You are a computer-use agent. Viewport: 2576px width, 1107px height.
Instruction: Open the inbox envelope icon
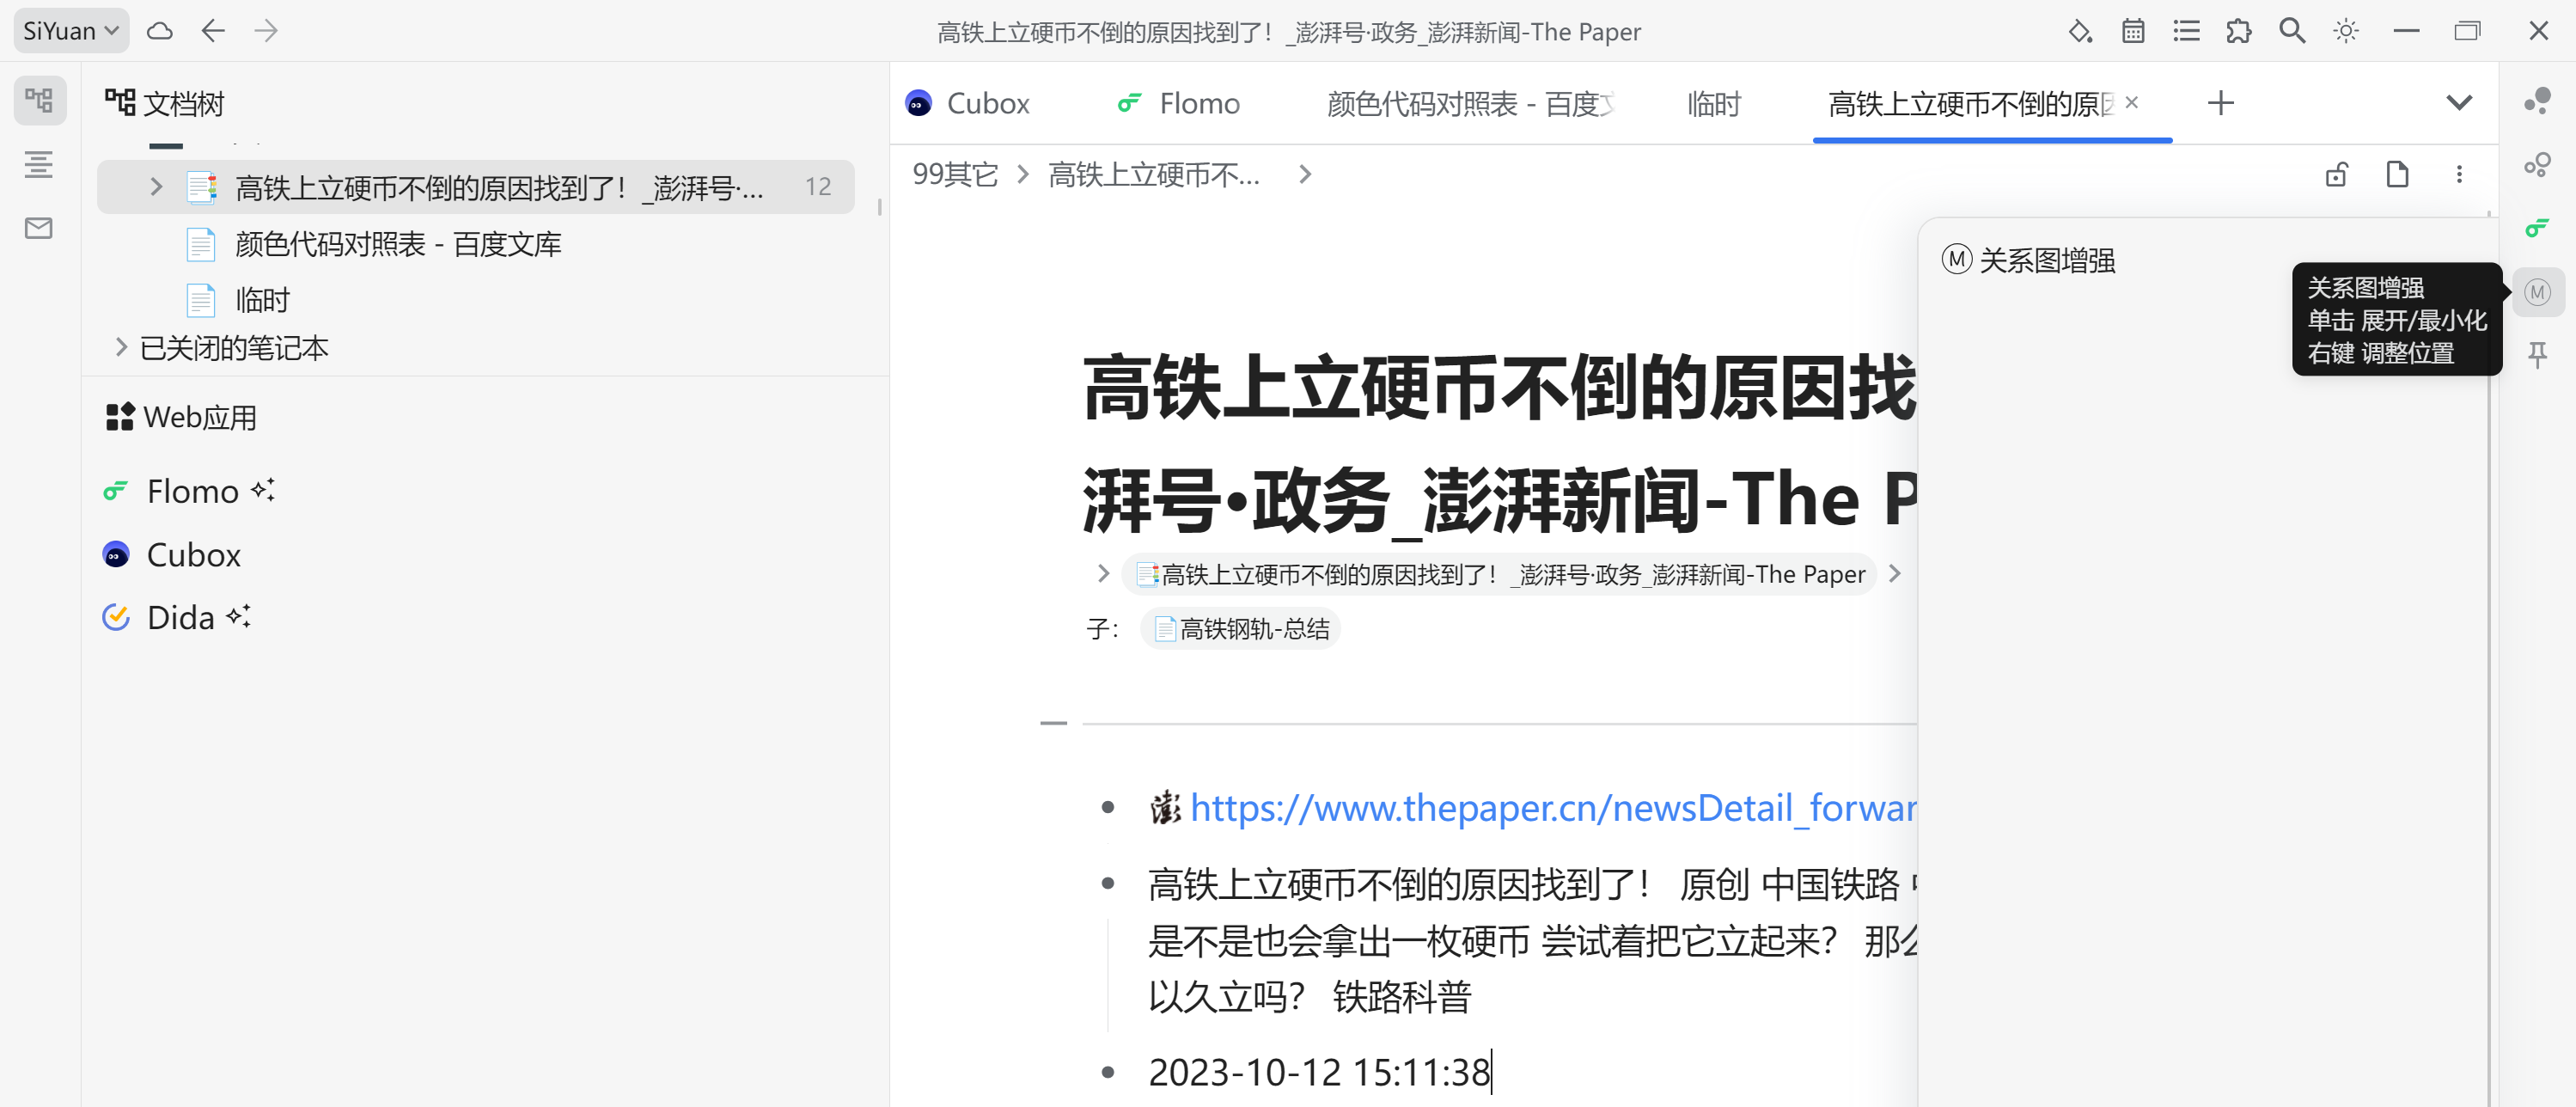pos(39,228)
